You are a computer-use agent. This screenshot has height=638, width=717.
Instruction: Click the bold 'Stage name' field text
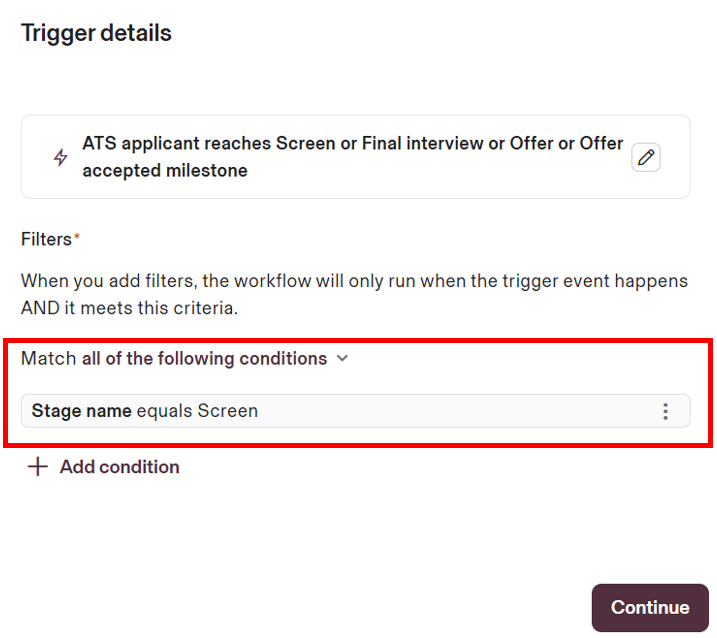tap(82, 411)
